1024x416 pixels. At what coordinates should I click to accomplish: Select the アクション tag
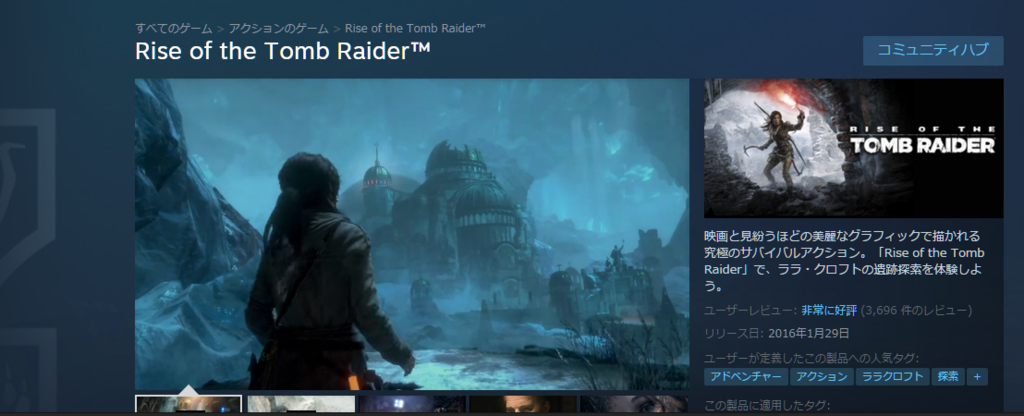tap(821, 377)
